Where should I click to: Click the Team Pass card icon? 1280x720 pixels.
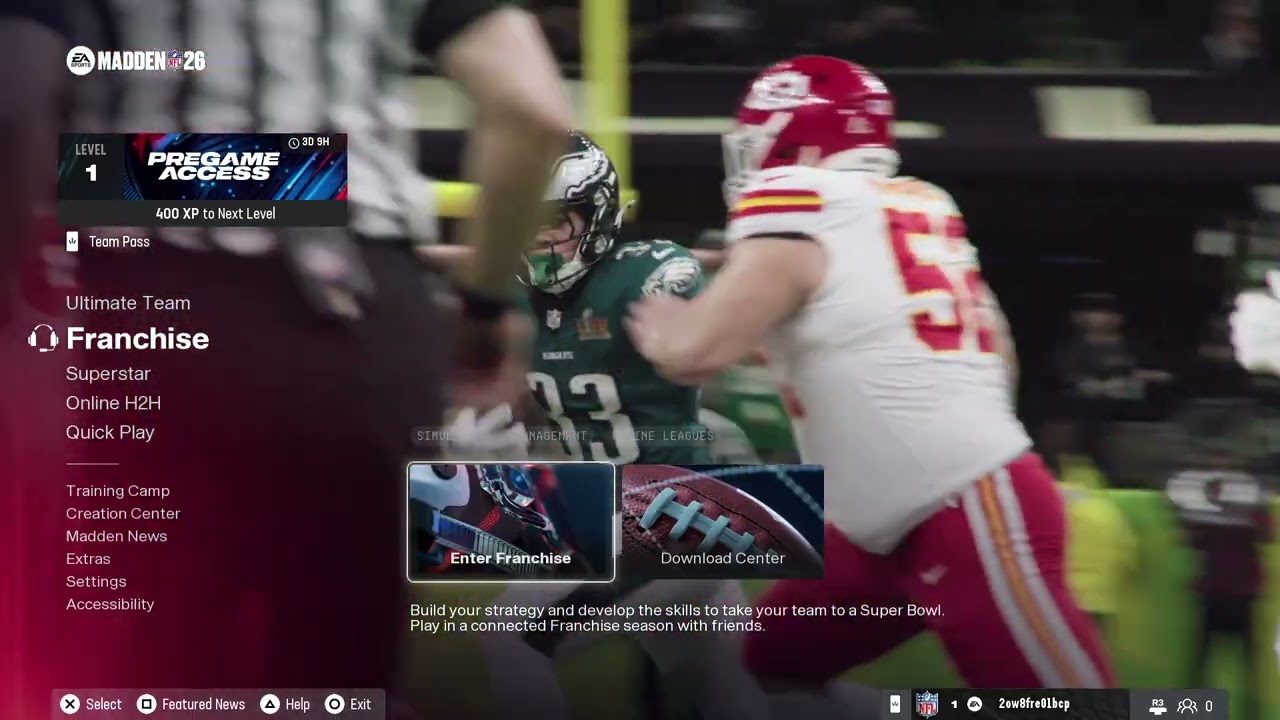(72, 242)
